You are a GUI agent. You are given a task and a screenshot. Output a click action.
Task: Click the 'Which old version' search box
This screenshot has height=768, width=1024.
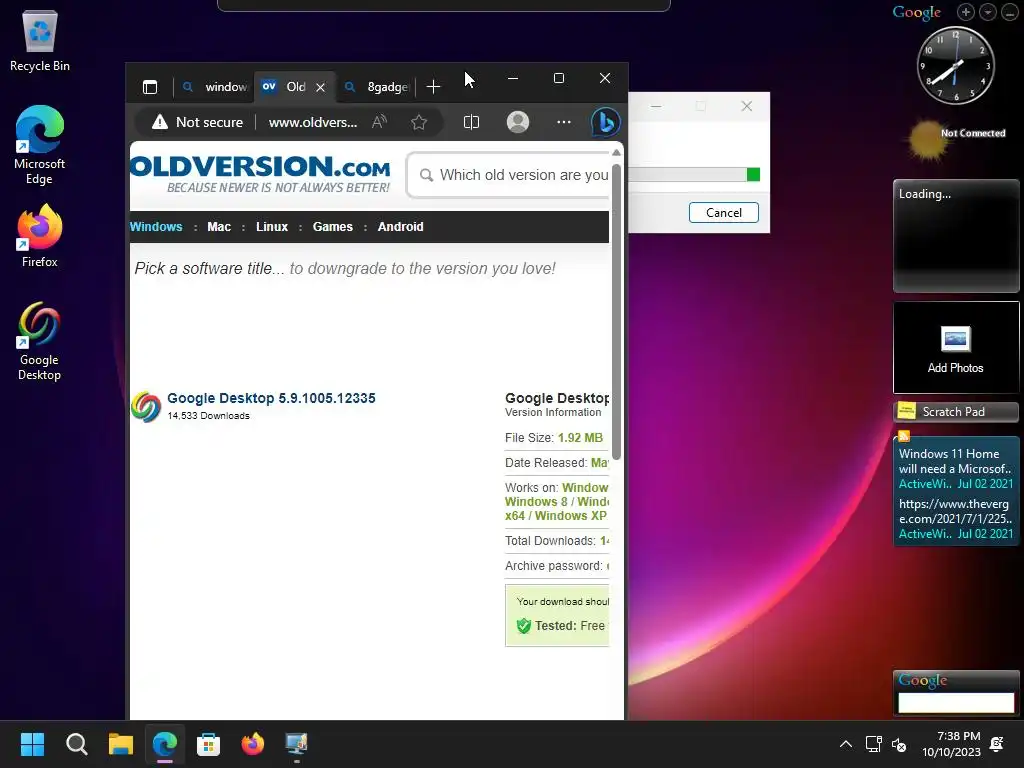(509, 175)
